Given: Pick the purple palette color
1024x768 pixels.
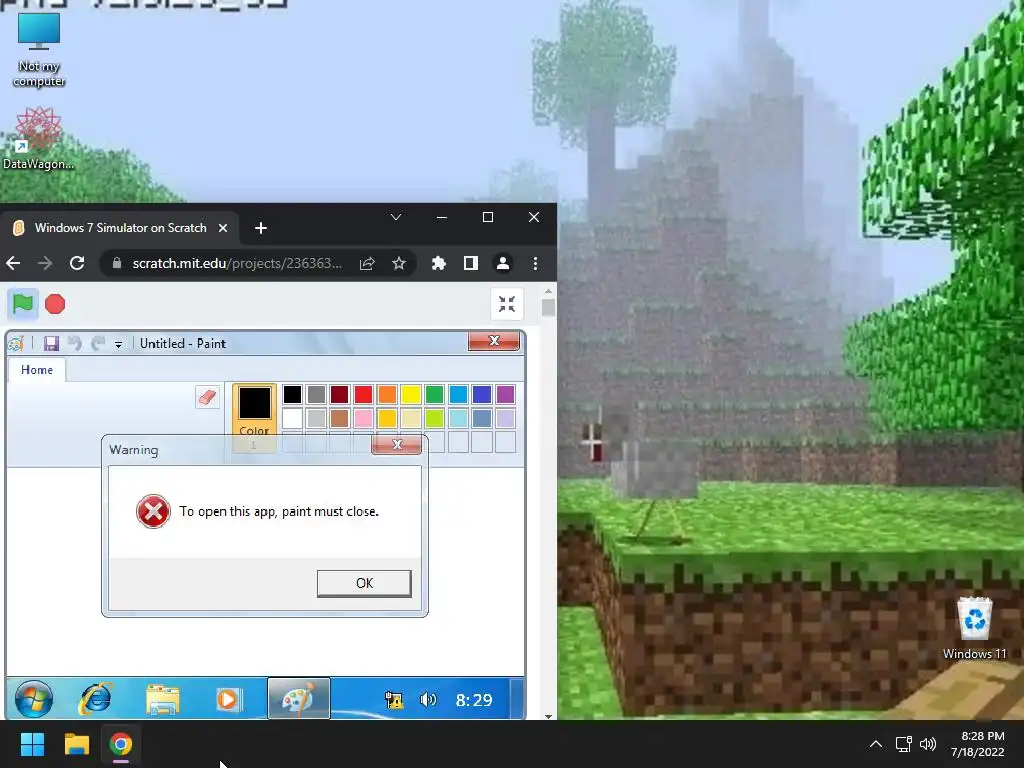Looking at the screenshot, I should coord(505,394).
